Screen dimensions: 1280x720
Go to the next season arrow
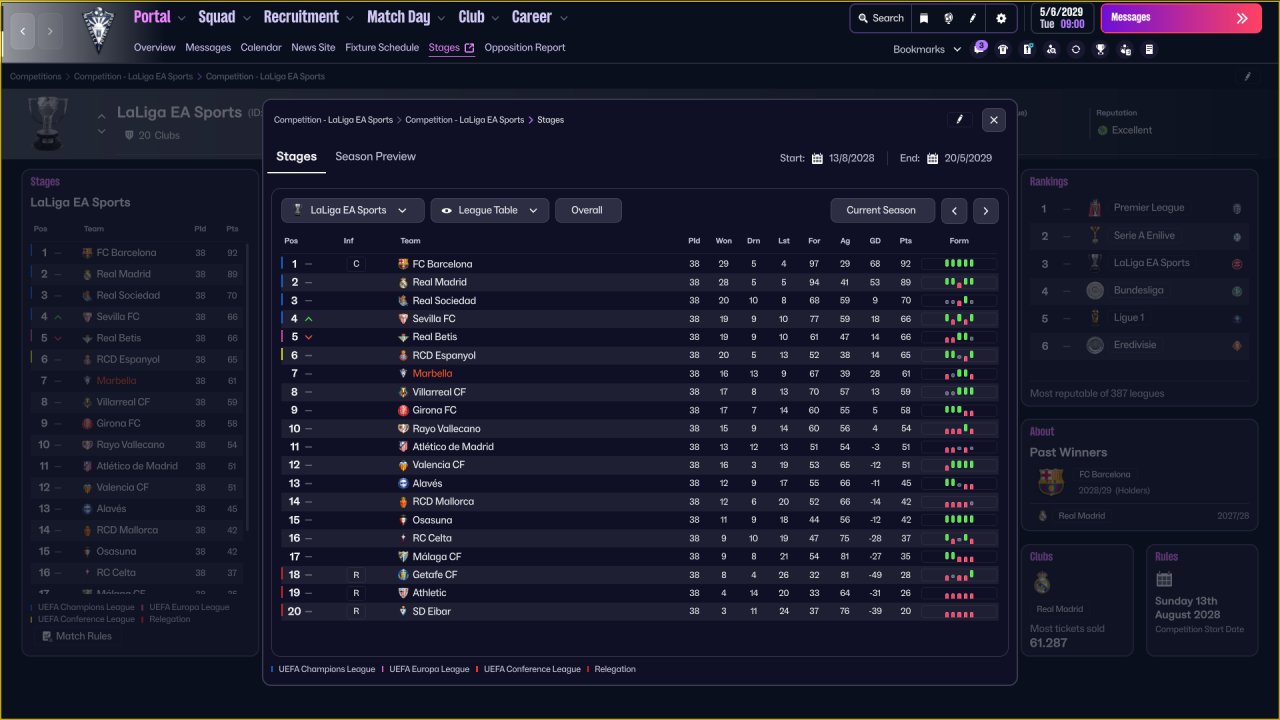click(985, 210)
